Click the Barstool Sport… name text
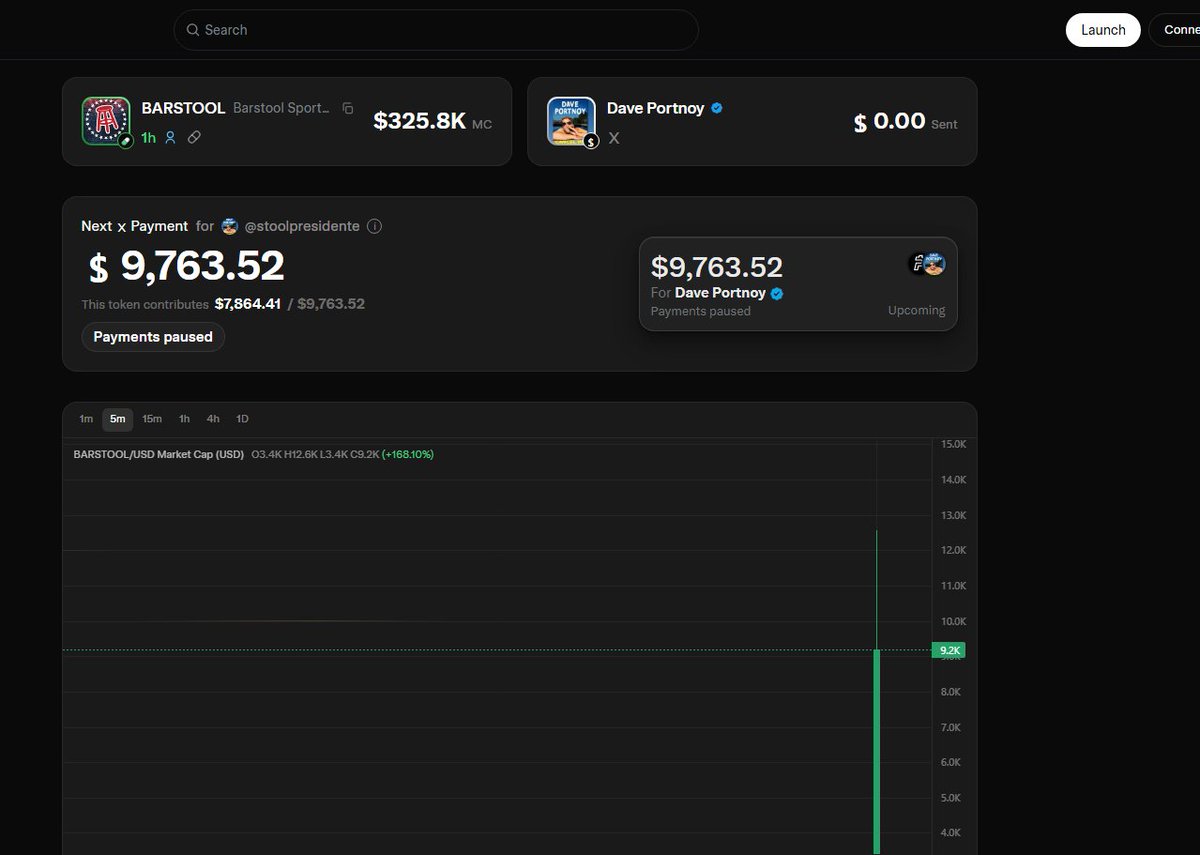The image size is (1200, 855). point(282,108)
